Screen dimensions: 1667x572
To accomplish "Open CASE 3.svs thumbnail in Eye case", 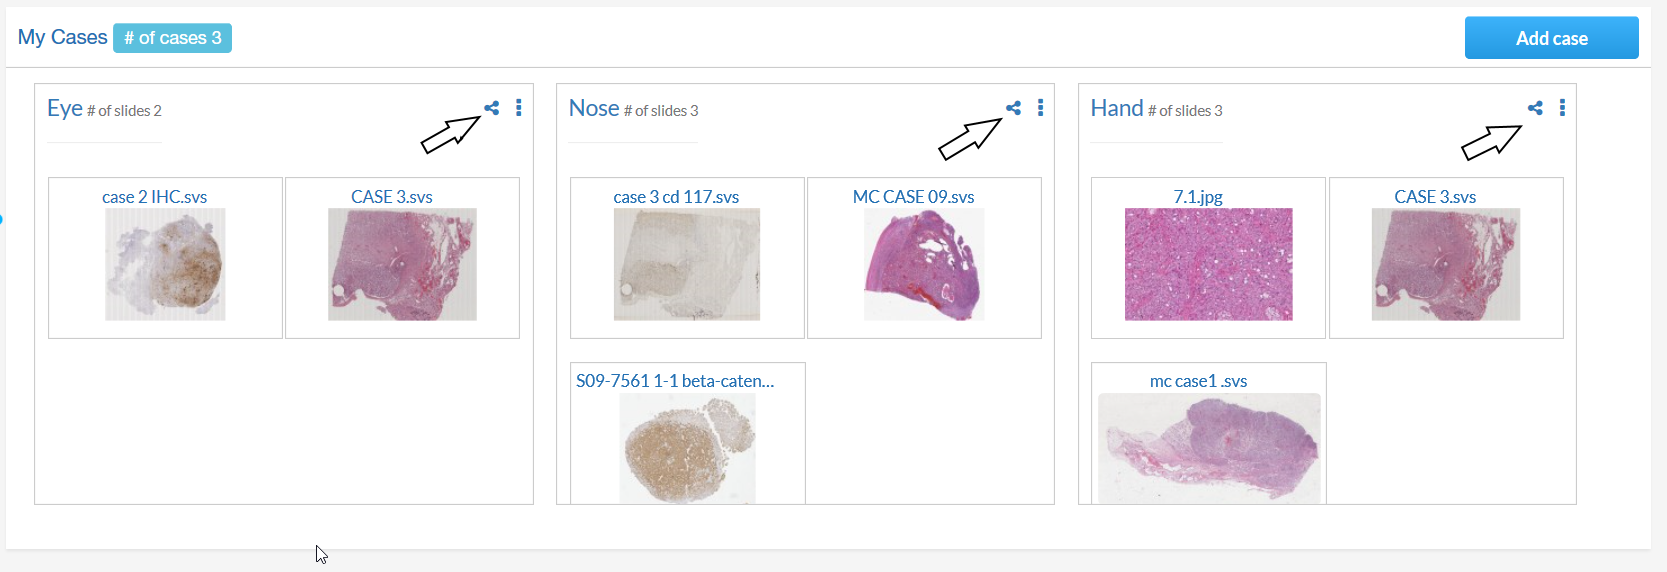I will pyautogui.click(x=402, y=264).
